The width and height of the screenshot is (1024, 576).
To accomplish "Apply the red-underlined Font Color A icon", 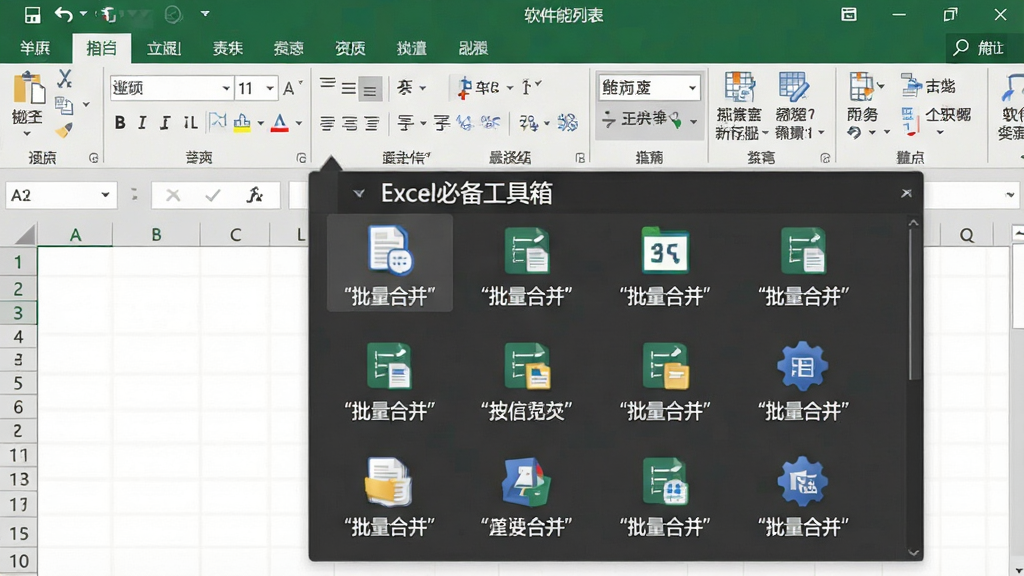I will click(280, 123).
